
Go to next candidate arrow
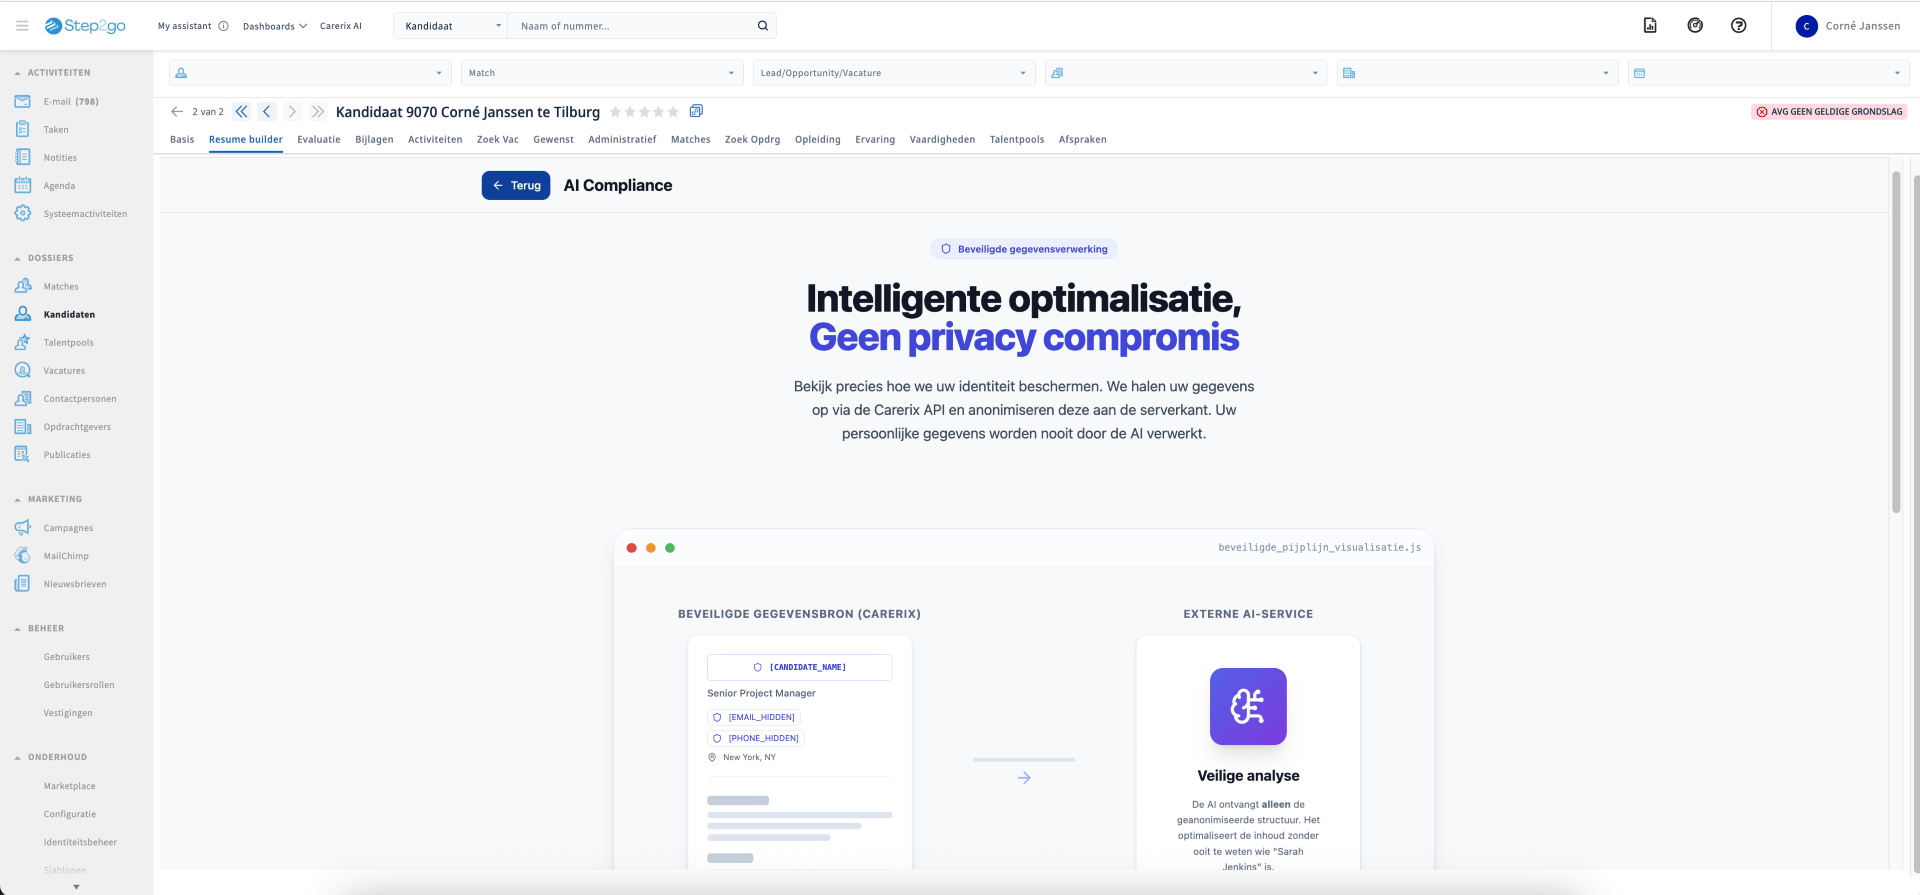[292, 112]
